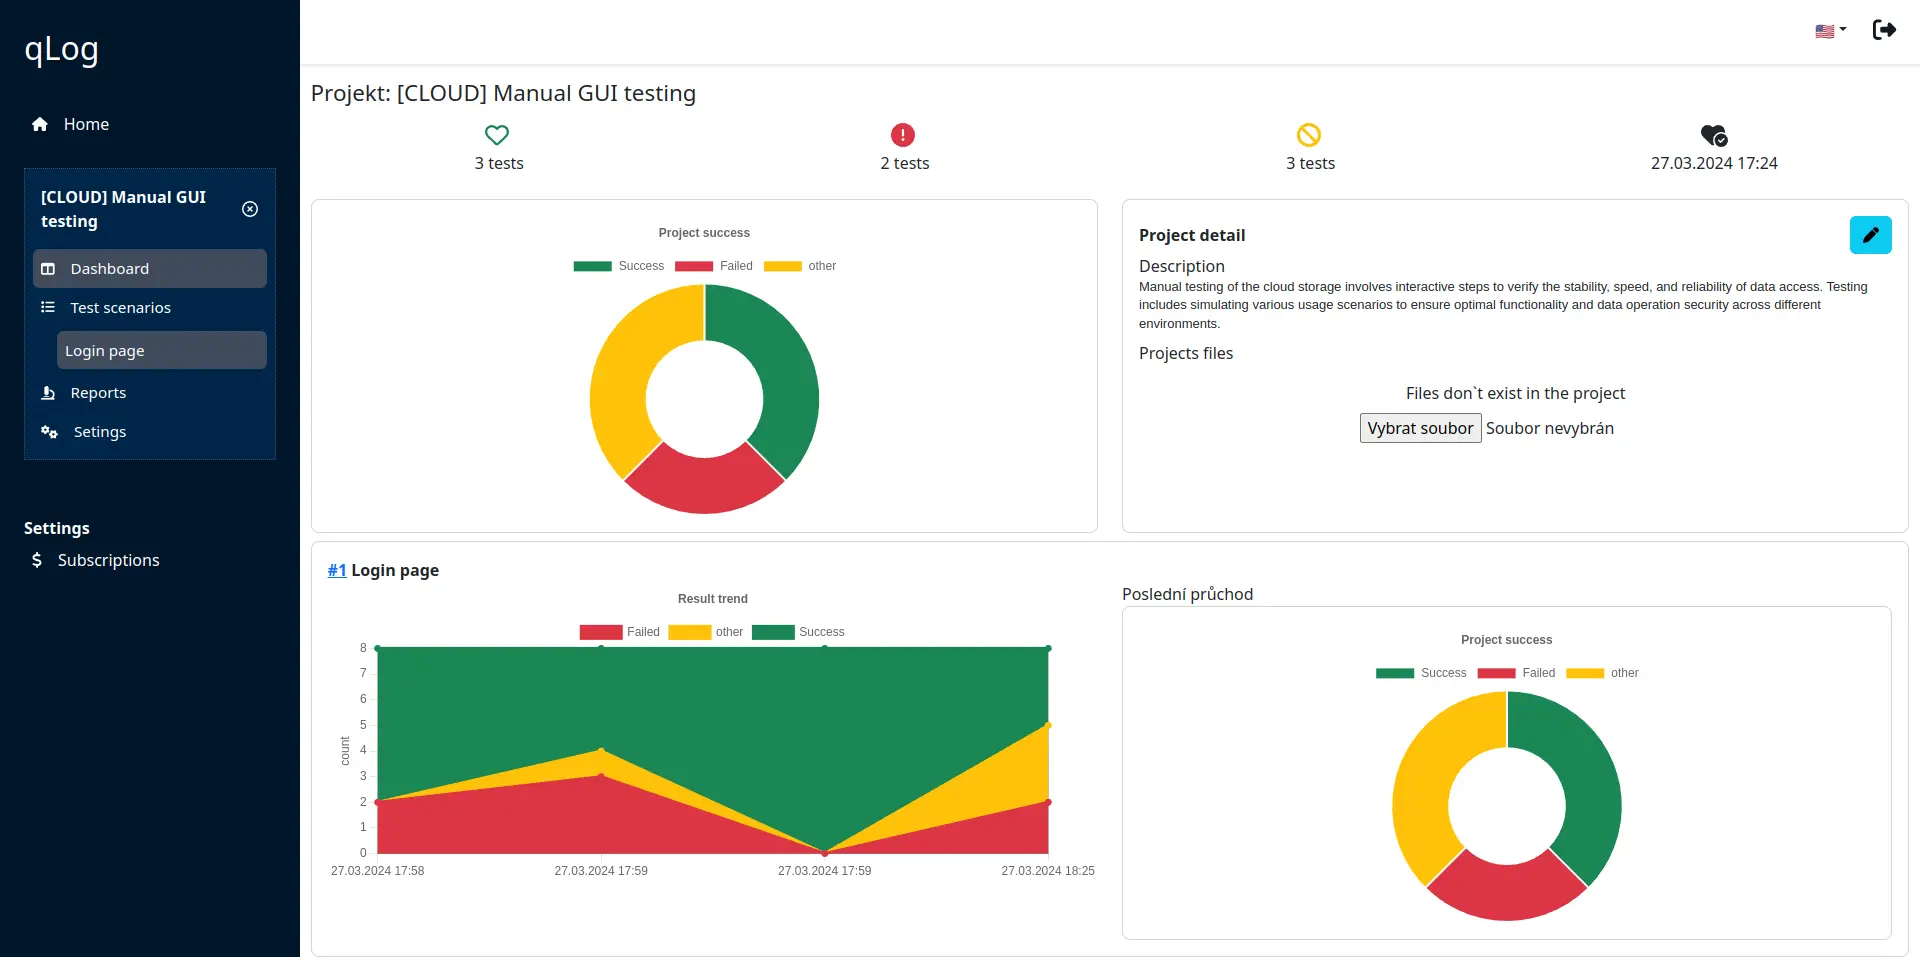Toggle Success legend in Result trend chart

coord(798,632)
